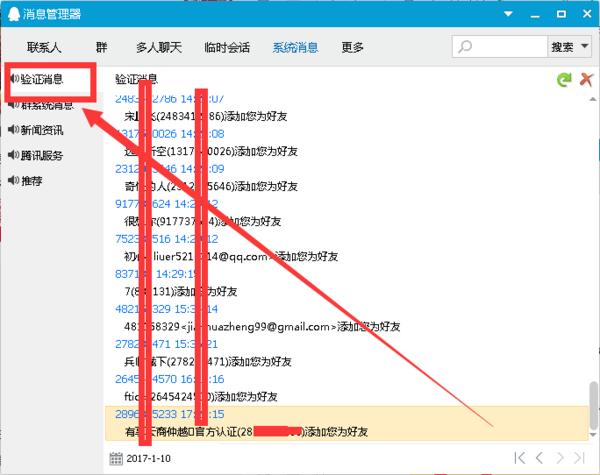
Task: Select the message containing @gmail.com
Action: coord(262,326)
